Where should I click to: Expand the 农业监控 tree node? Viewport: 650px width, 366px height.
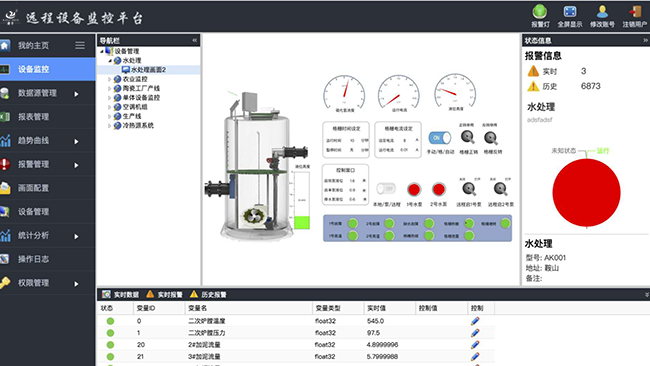[109, 79]
